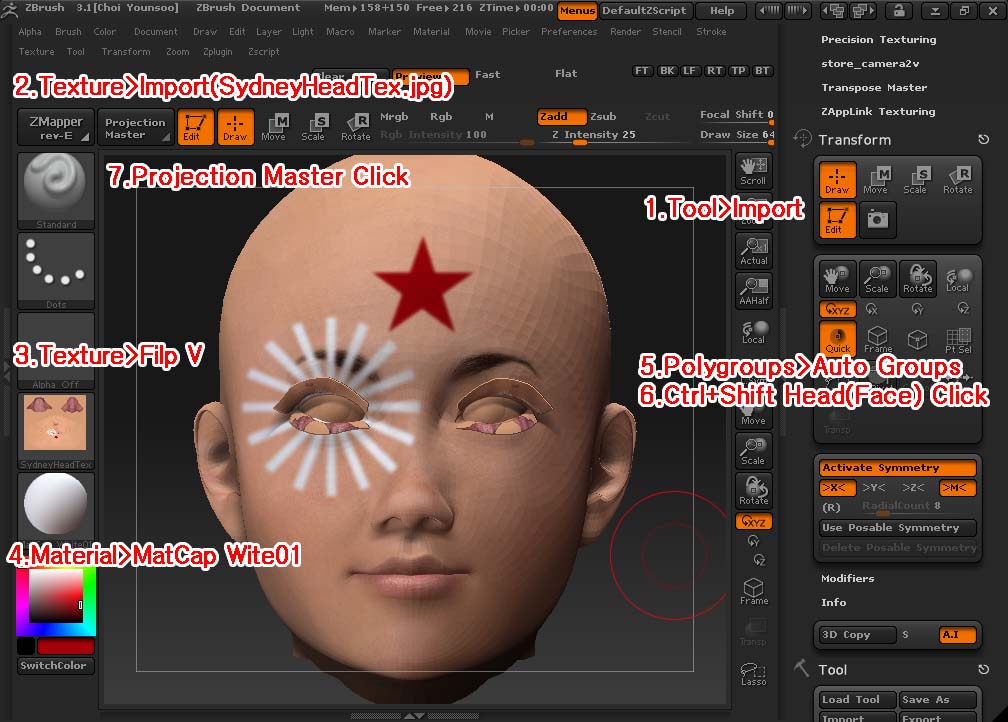Click the Actual size zoom icon
Image resolution: width=1008 pixels, height=722 pixels.
click(753, 251)
